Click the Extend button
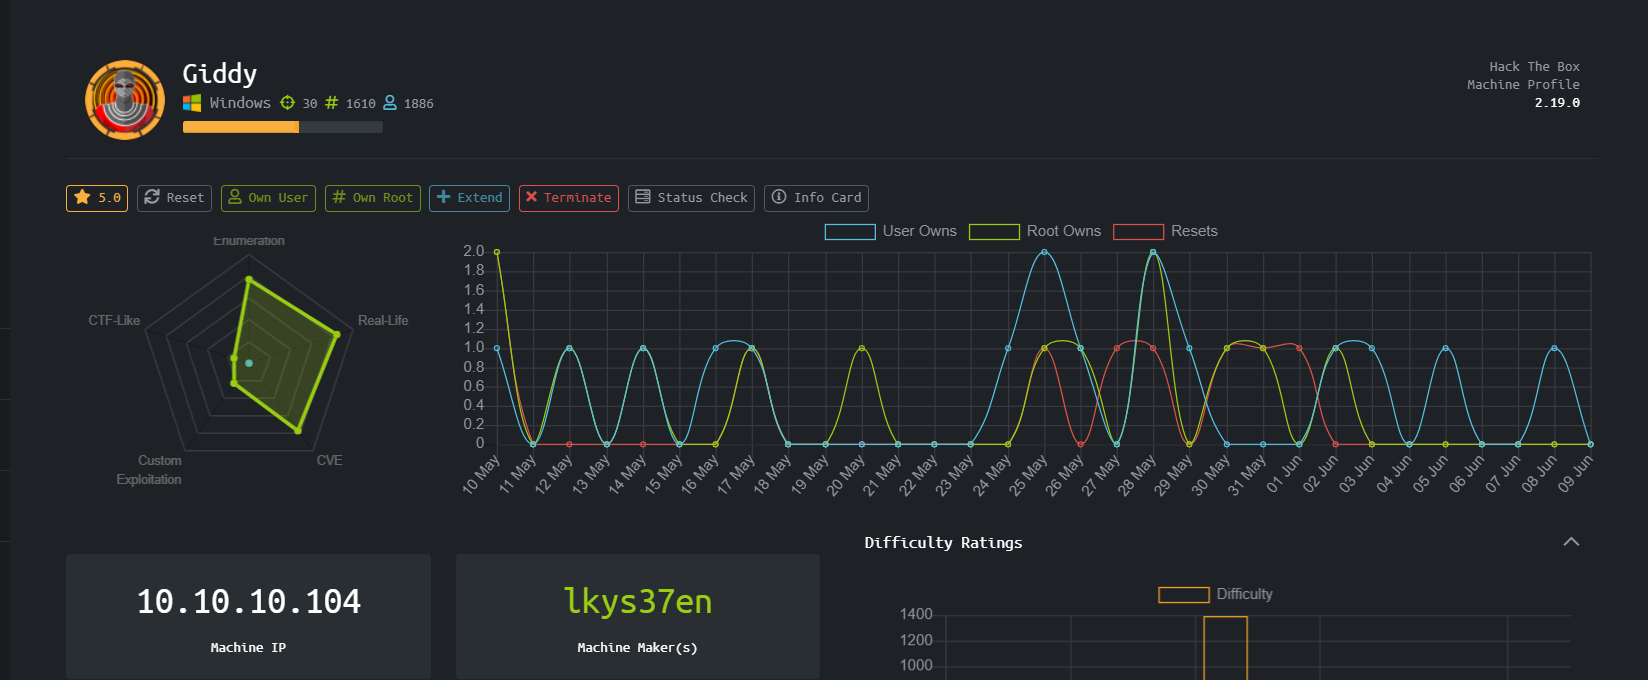This screenshot has height=680, width=1648. tap(469, 198)
